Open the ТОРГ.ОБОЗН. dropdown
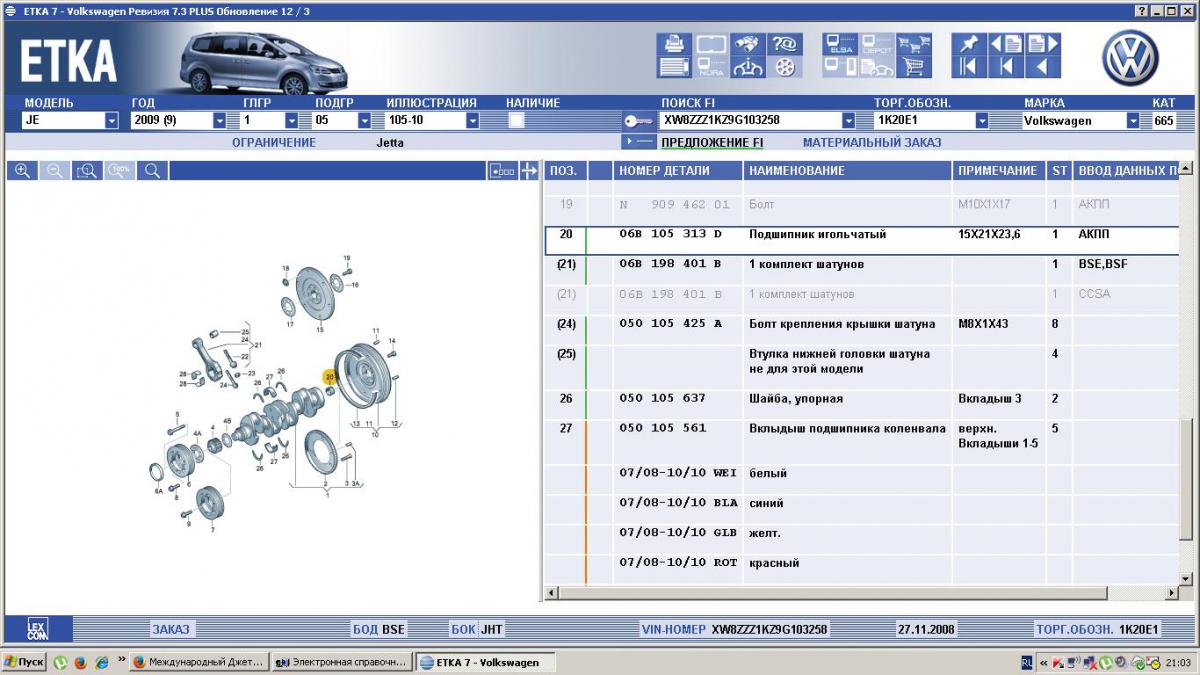The image size is (1200, 675). pyautogui.click(x=982, y=121)
